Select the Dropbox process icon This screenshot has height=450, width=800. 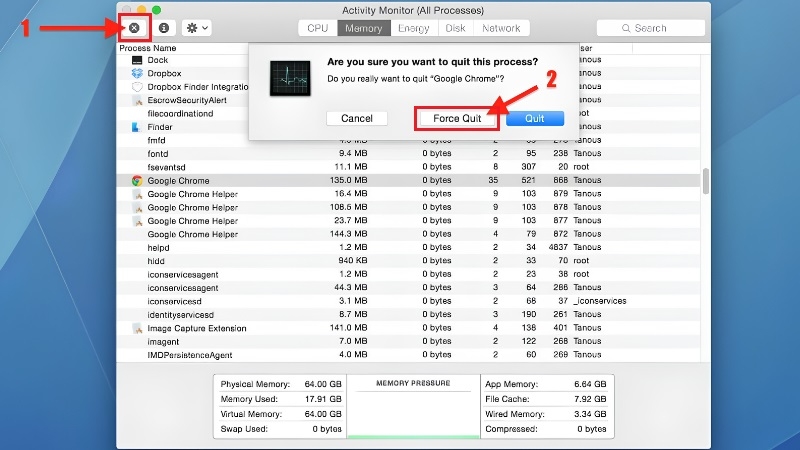pyautogui.click(x=137, y=73)
